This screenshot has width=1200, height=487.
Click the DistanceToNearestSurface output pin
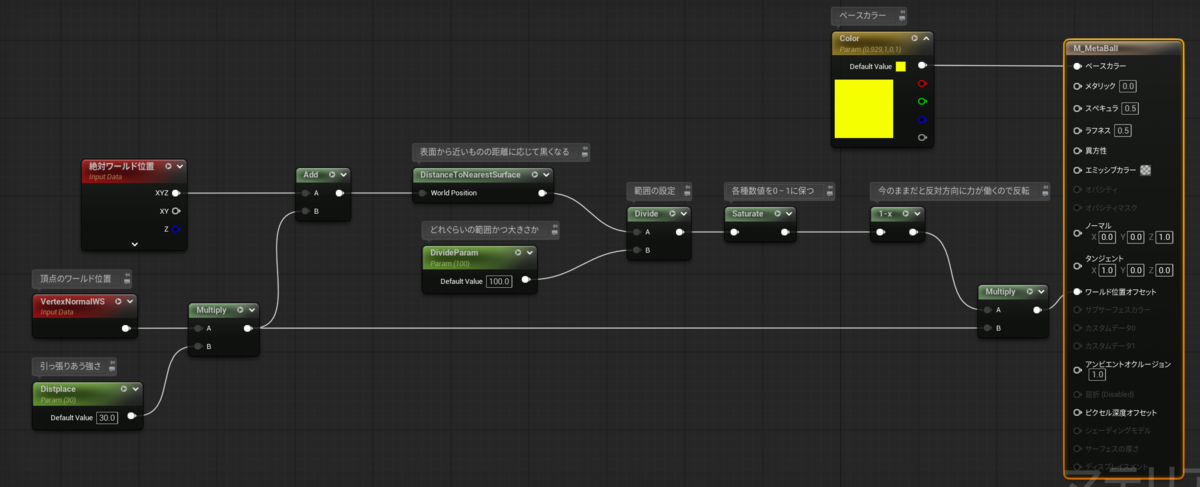(542, 193)
